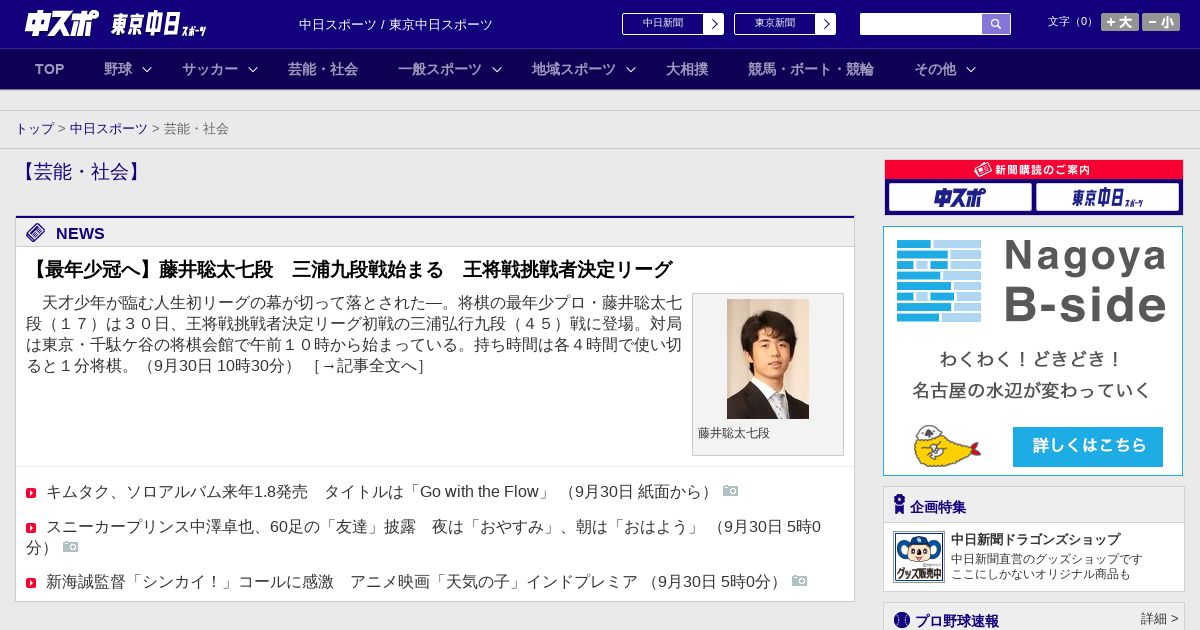Click the ［→記事全文へ］ link

369,366
